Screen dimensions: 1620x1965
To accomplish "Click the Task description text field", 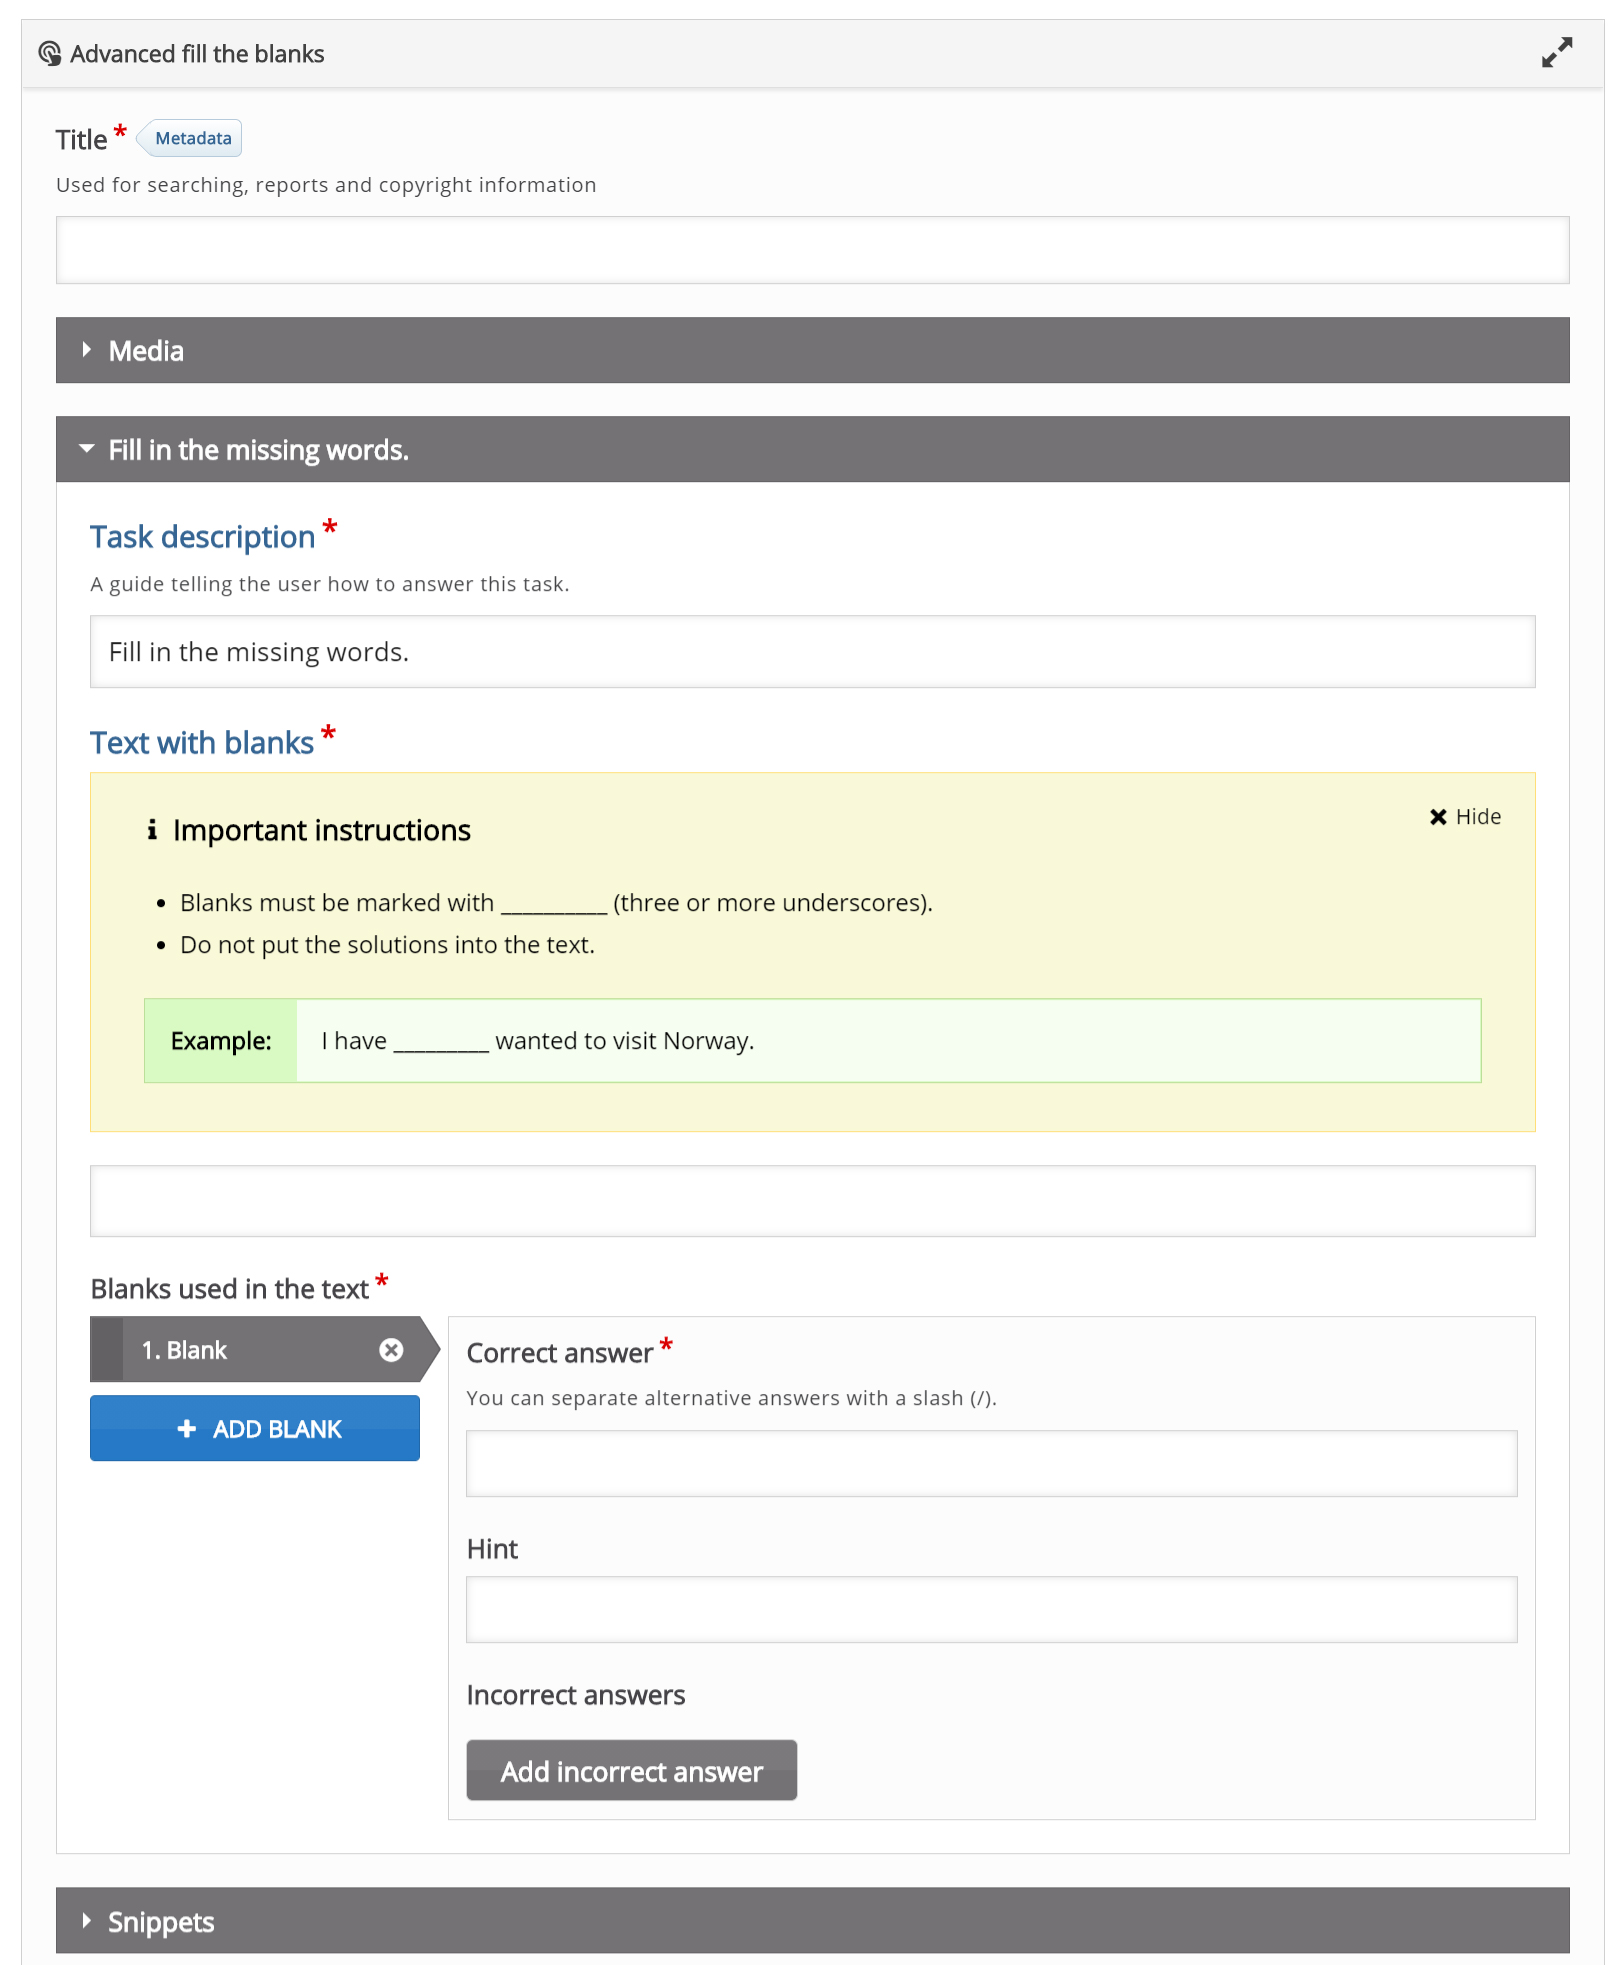I will tap(812, 651).
